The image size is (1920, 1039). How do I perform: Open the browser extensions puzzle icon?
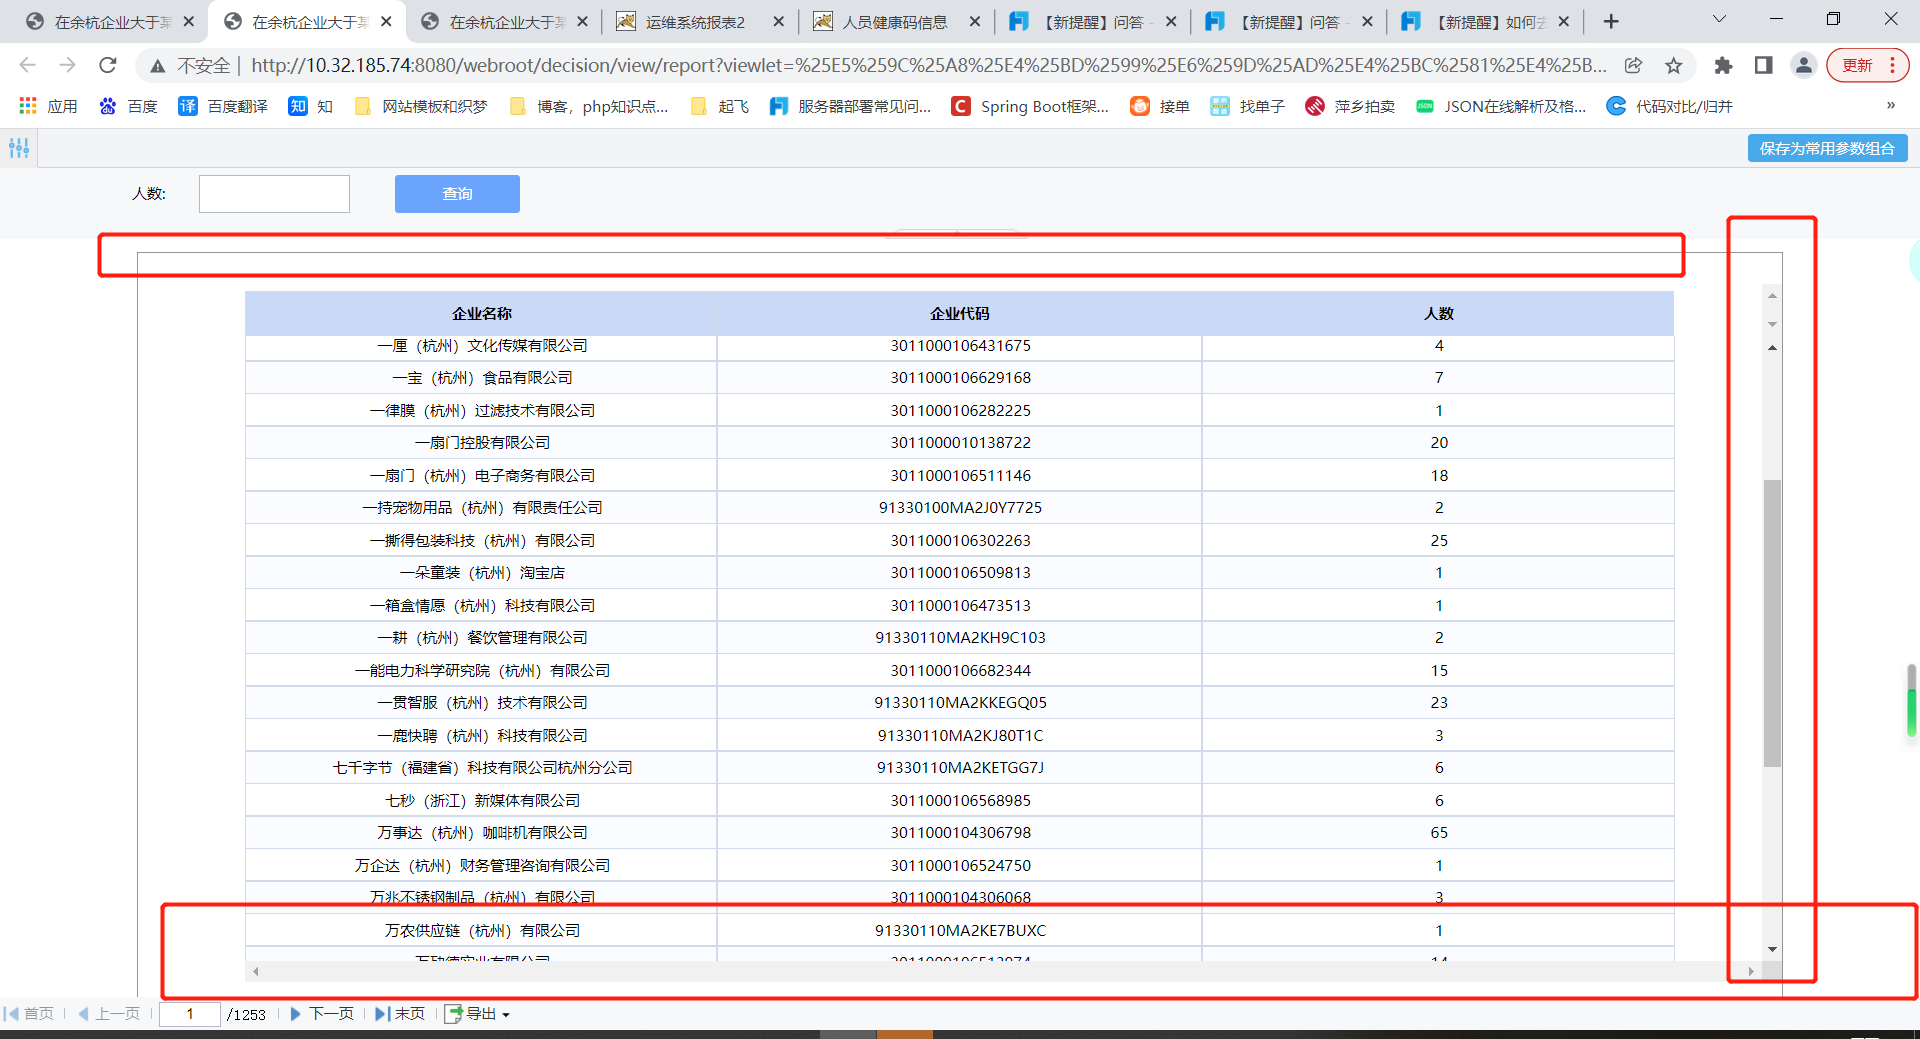tap(1723, 66)
